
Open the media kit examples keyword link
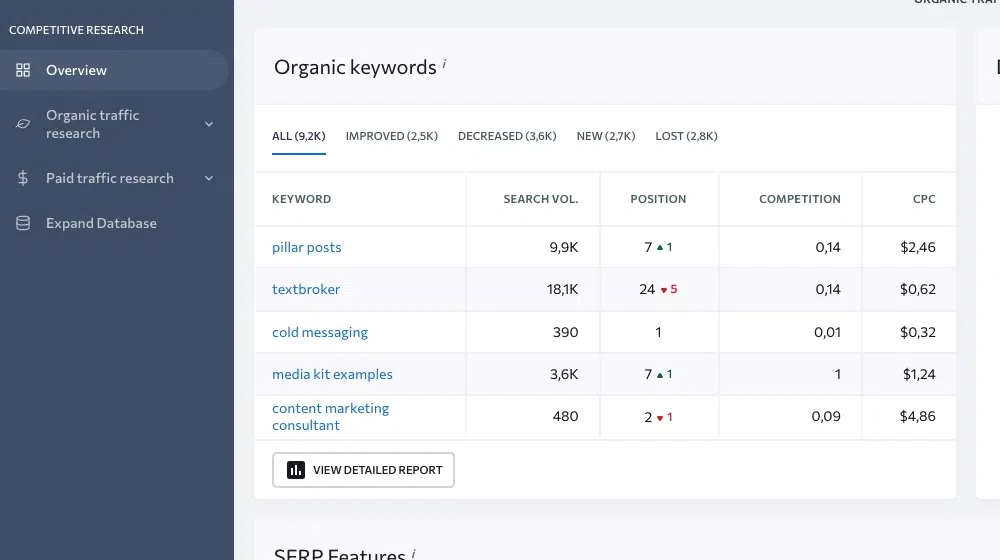point(332,374)
